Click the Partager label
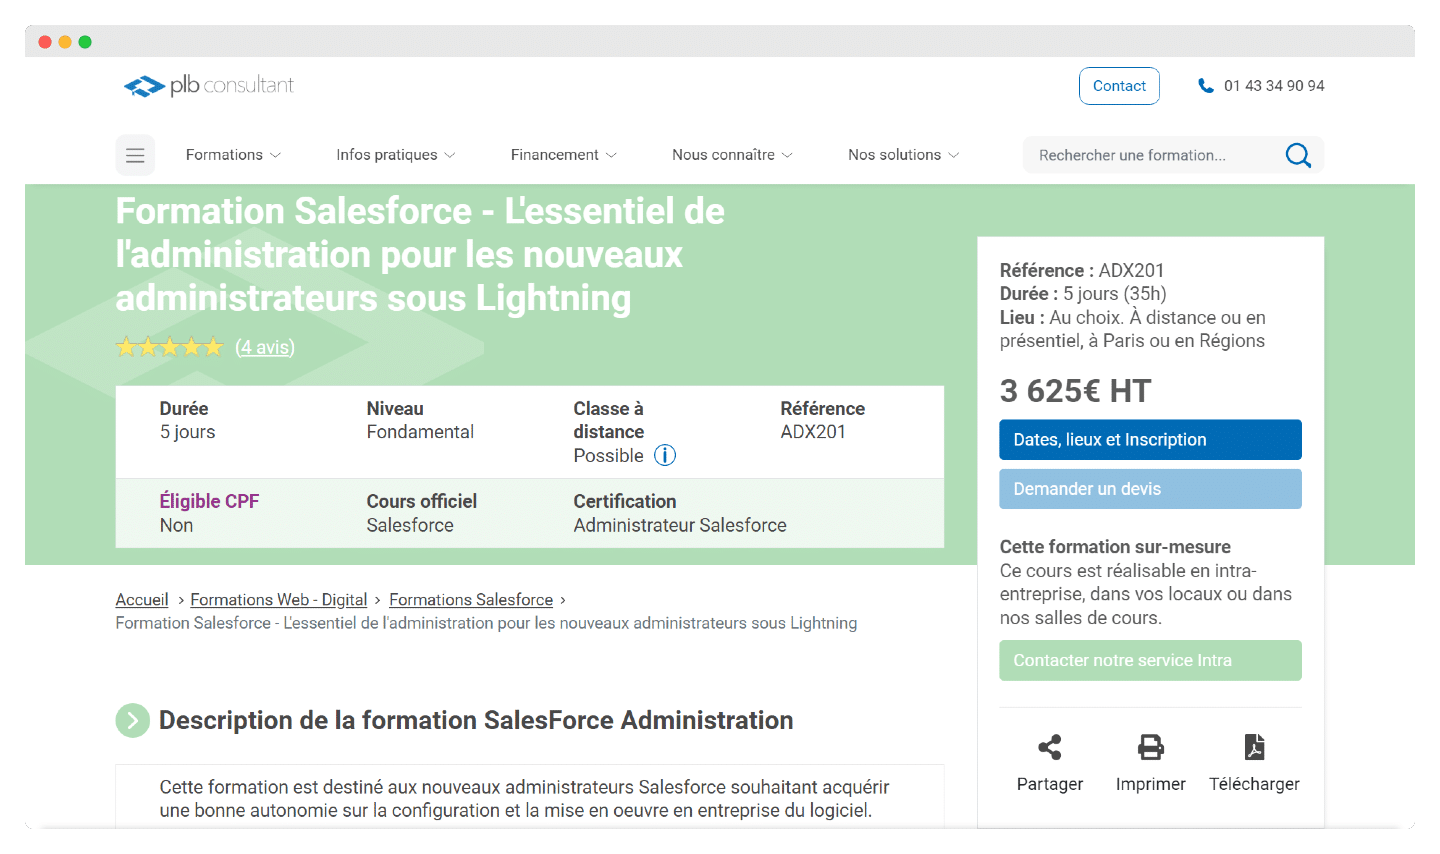Image resolution: width=1440 pixels, height=854 pixels. (x=1050, y=784)
